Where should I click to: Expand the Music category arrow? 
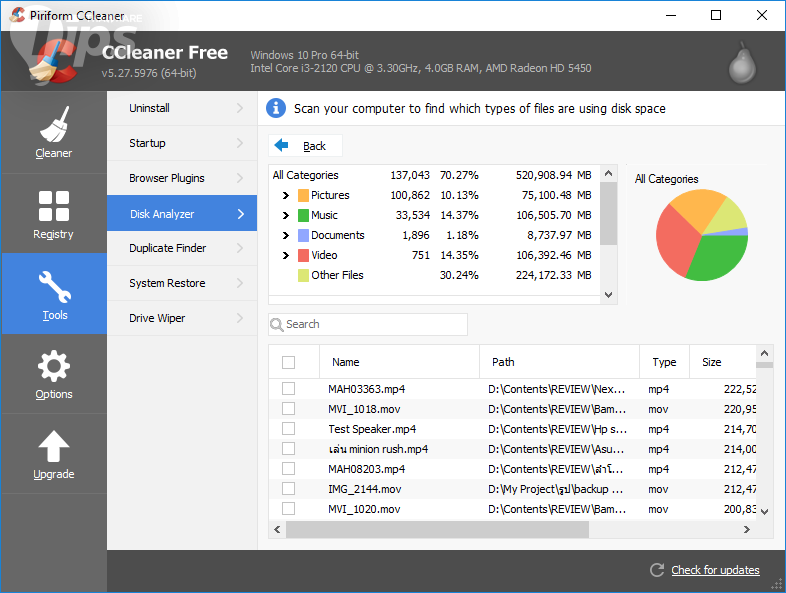[286, 216]
